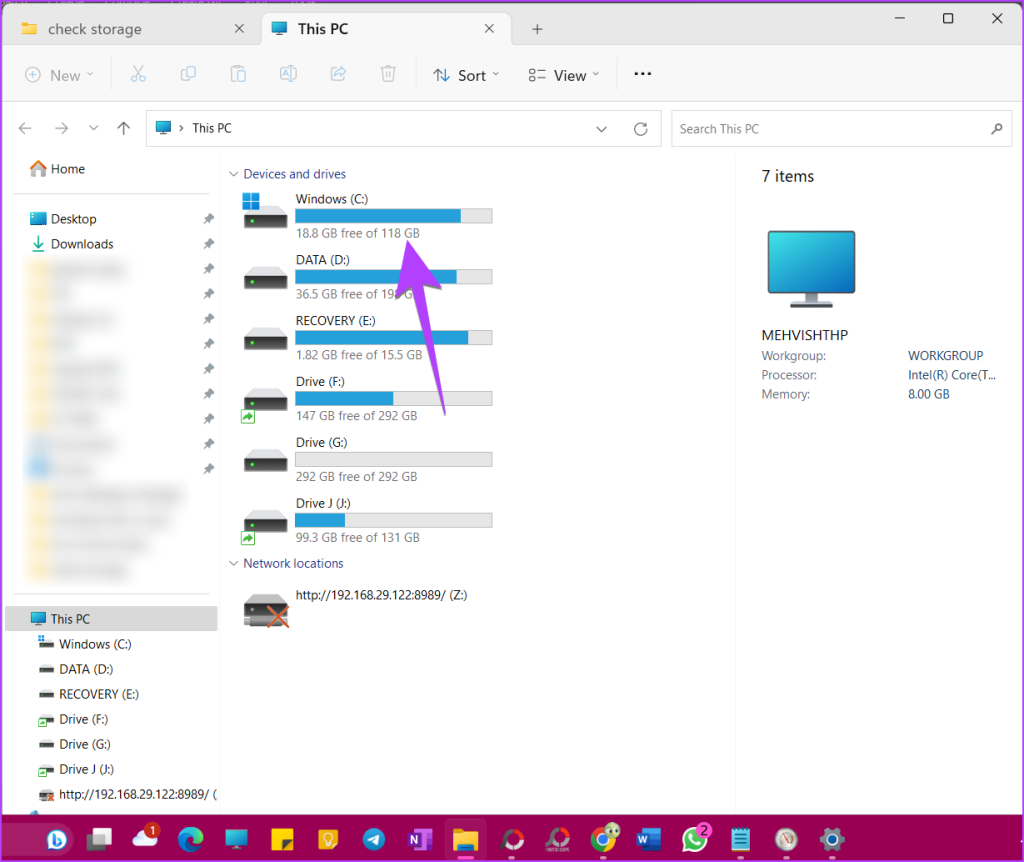This screenshot has width=1024, height=862.
Task: Open the Sort dropdown menu
Action: pos(465,75)
